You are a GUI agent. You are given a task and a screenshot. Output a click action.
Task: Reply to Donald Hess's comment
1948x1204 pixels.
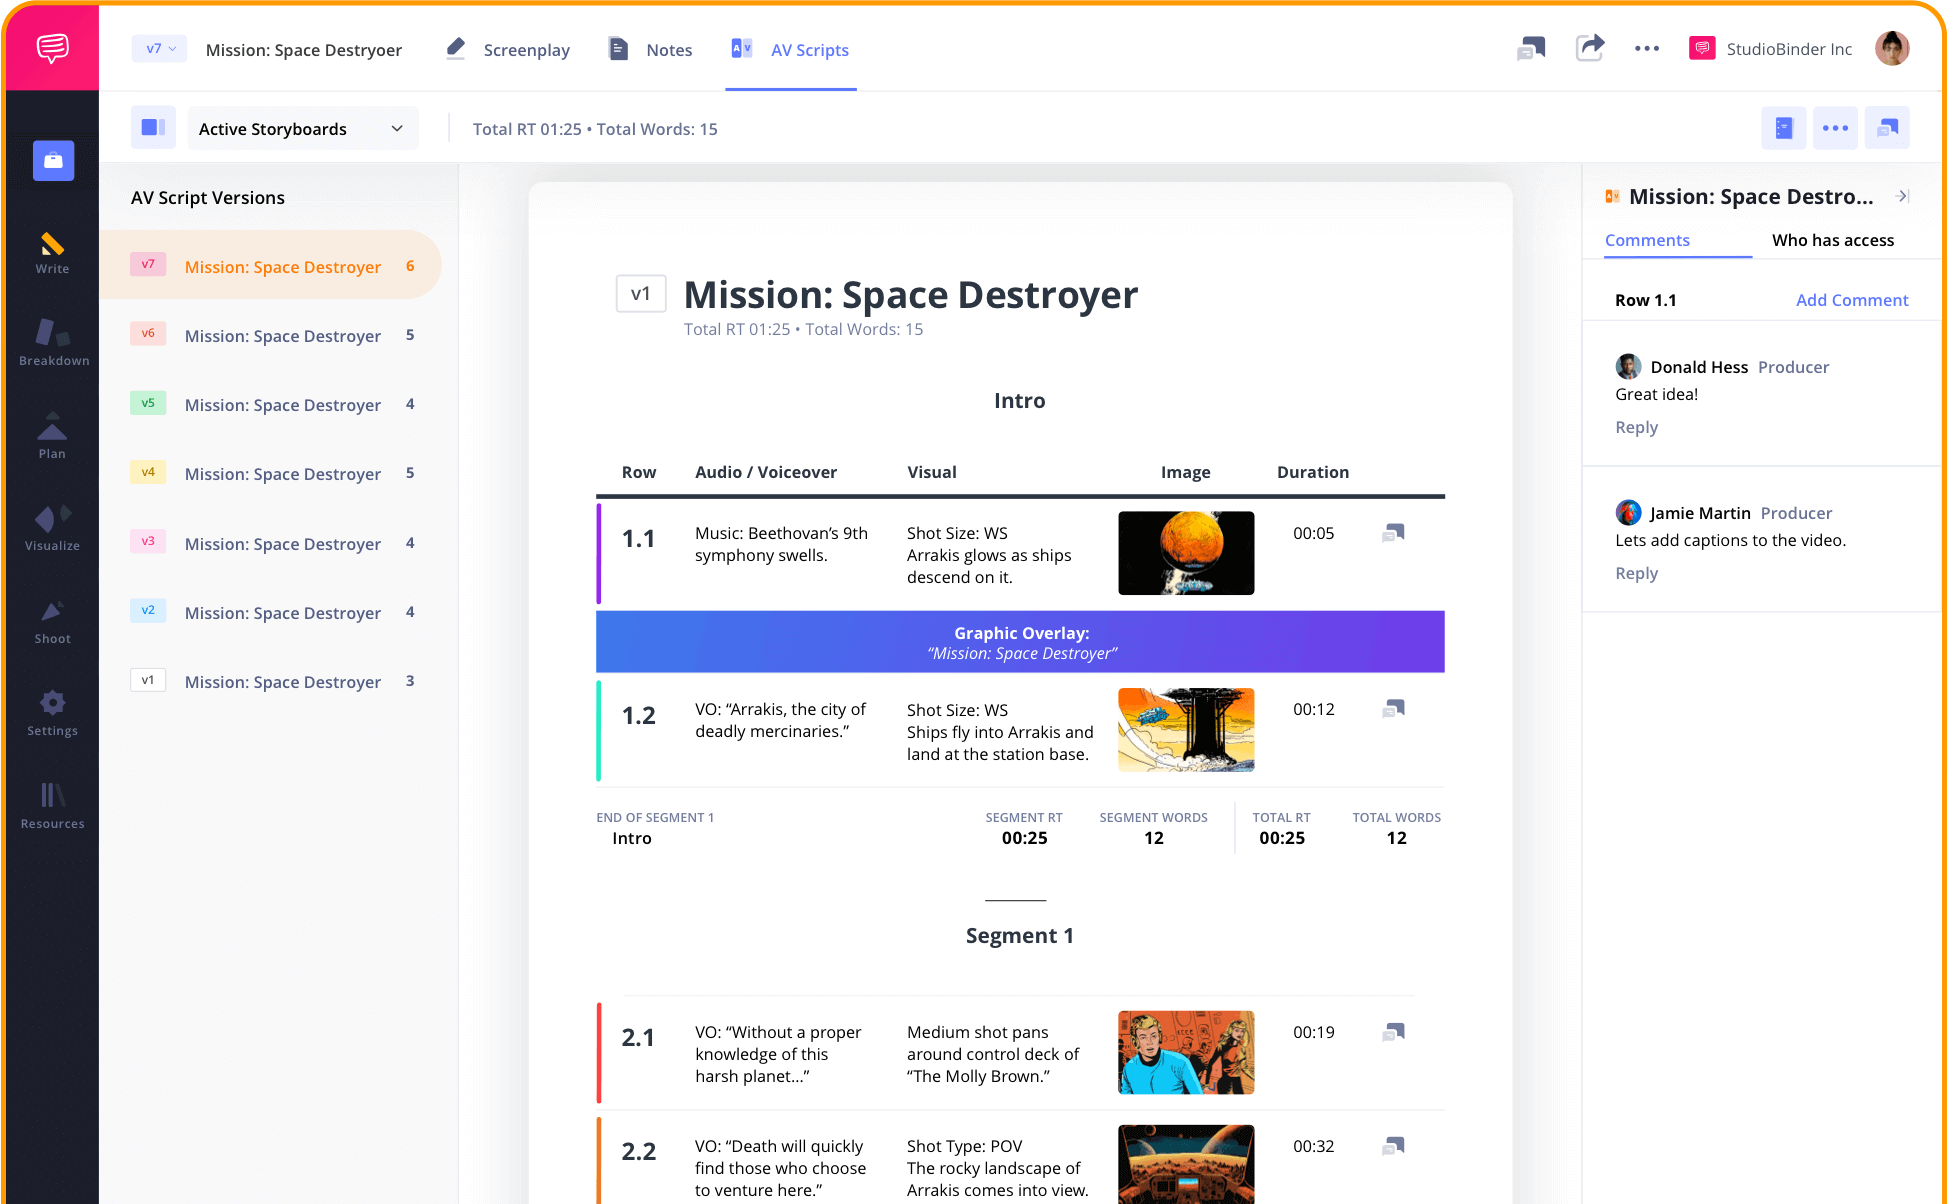pos(1636,427)
